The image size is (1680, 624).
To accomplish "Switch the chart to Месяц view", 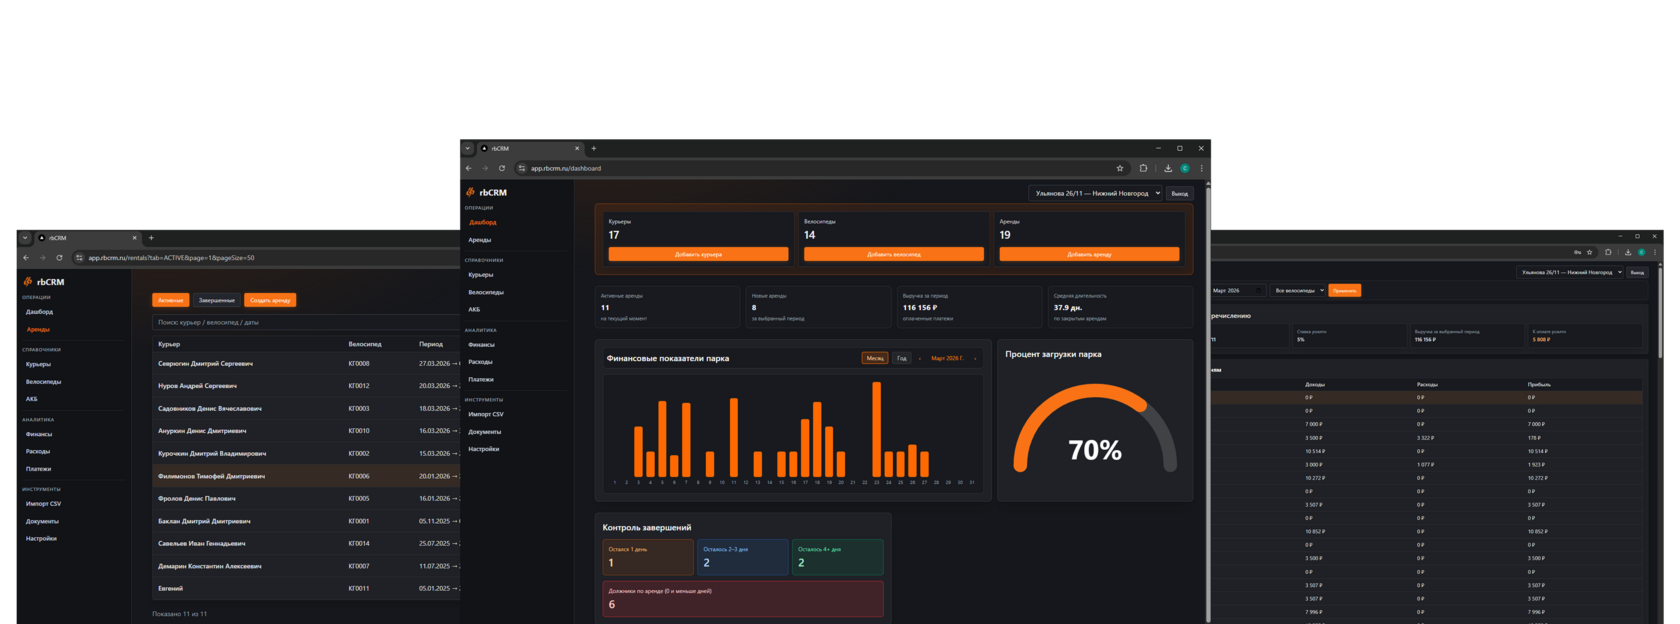I will (x=875, y=358).
